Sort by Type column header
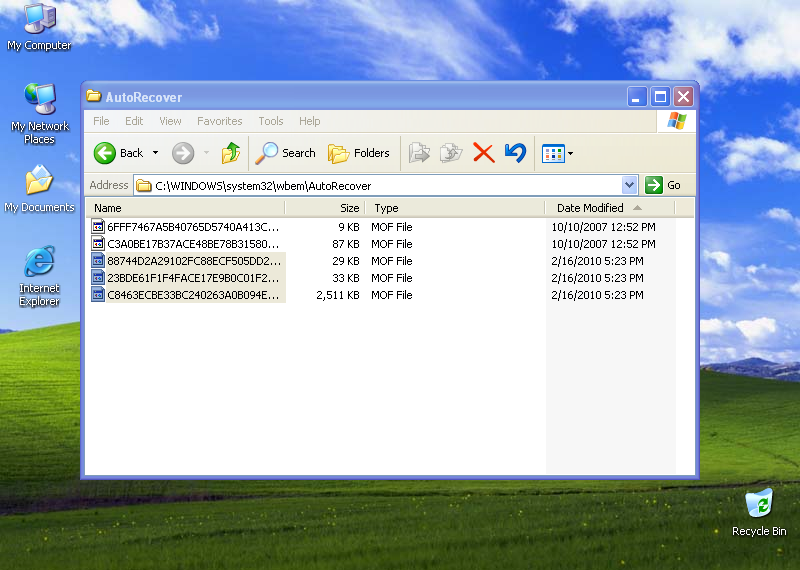800x570 pixels. coord(455,208)
